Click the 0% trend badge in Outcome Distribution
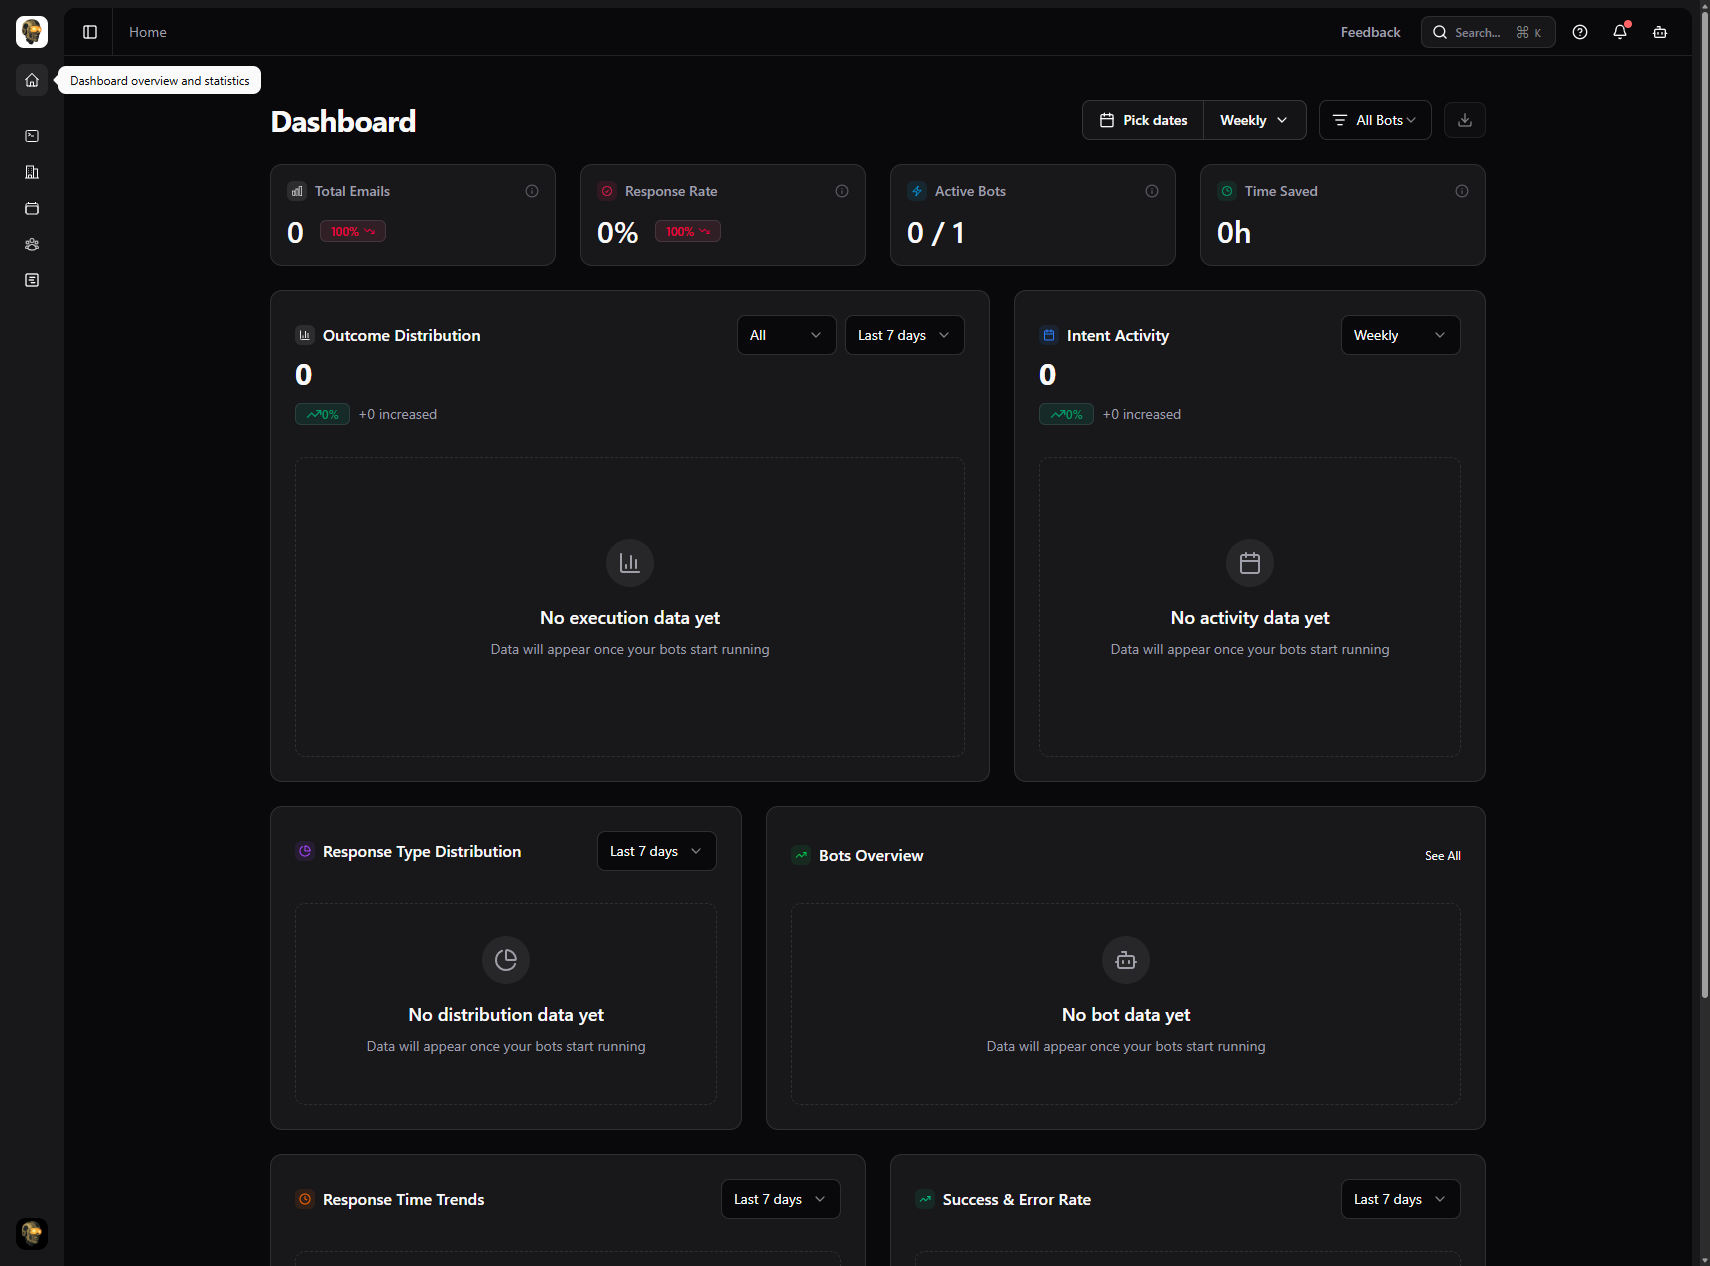Viewport: 1710px width, 1266px height. click(x=322, y=414)
